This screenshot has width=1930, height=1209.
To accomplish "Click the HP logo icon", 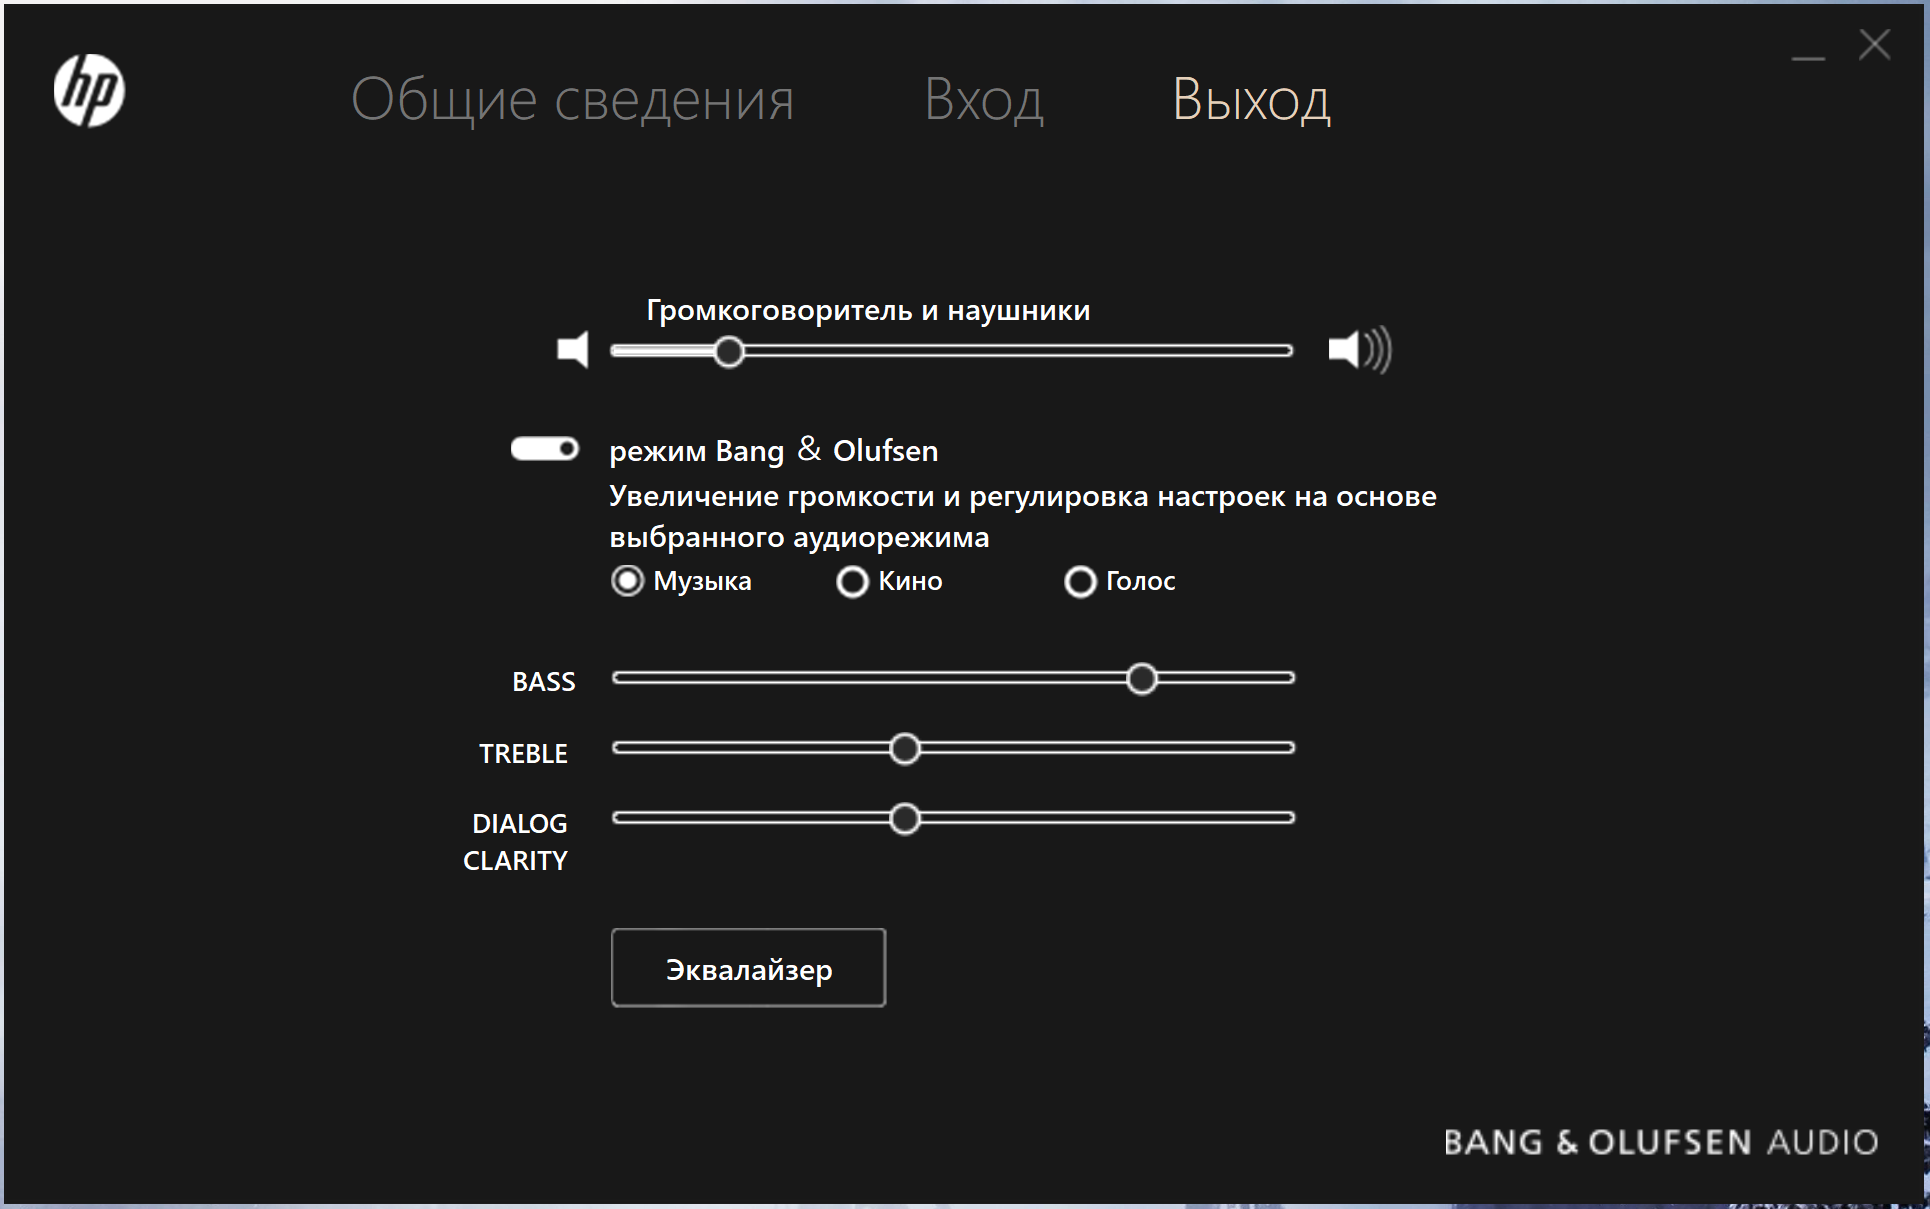I will click(x=89, y=90).
